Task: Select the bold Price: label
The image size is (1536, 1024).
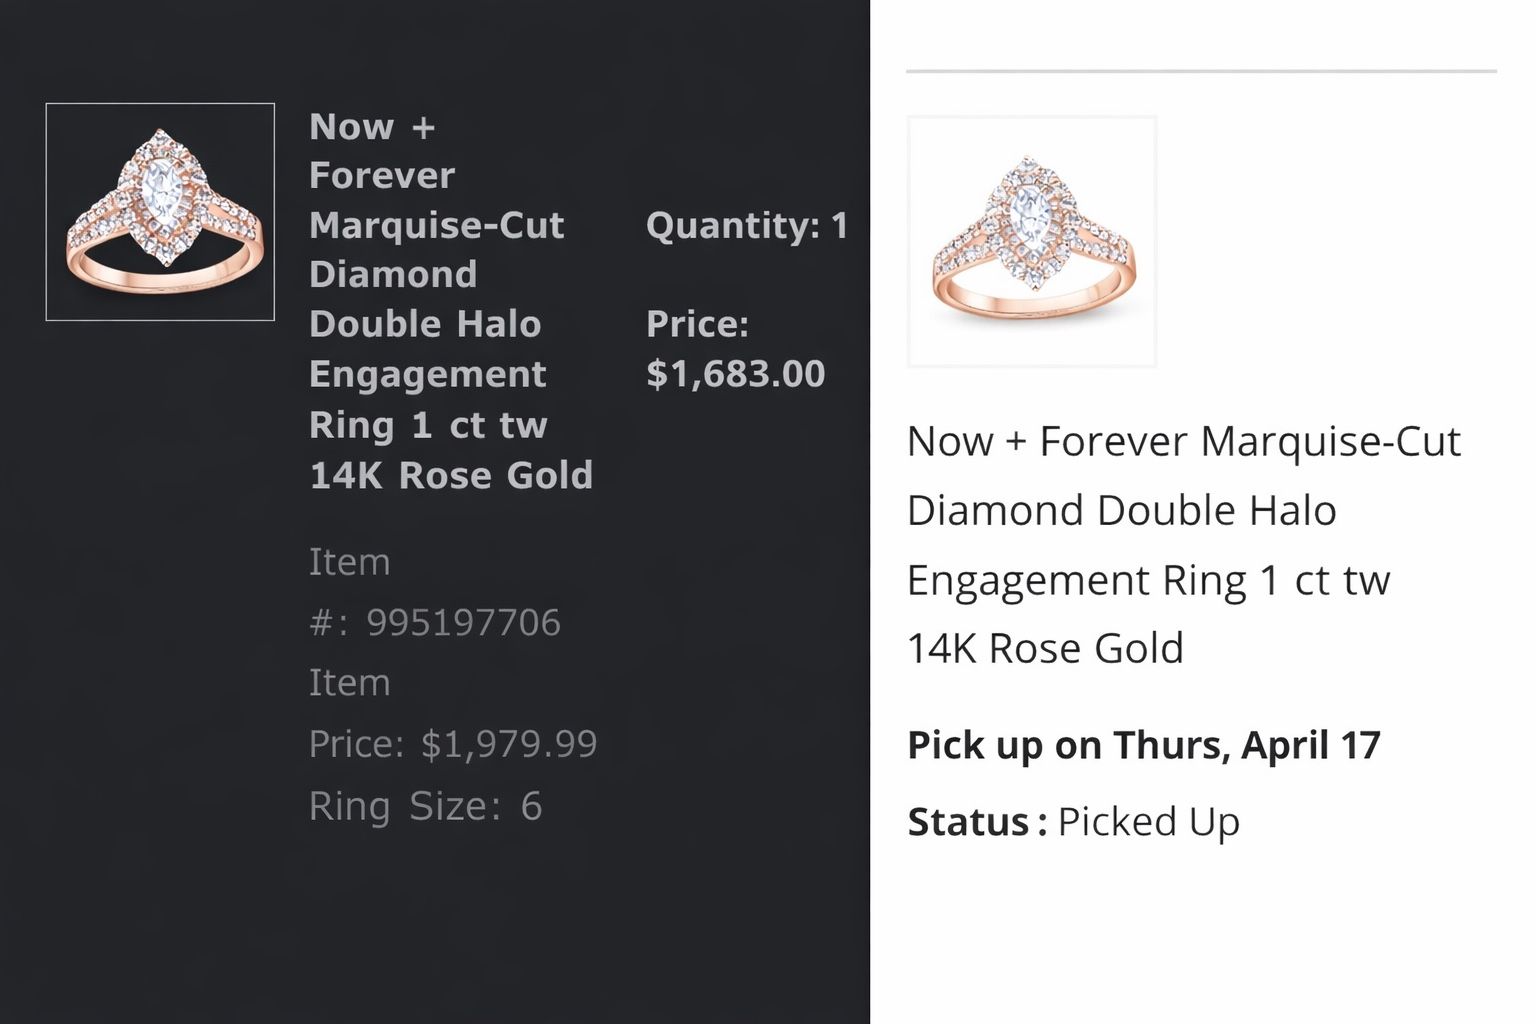Action: tap(697, 324)
